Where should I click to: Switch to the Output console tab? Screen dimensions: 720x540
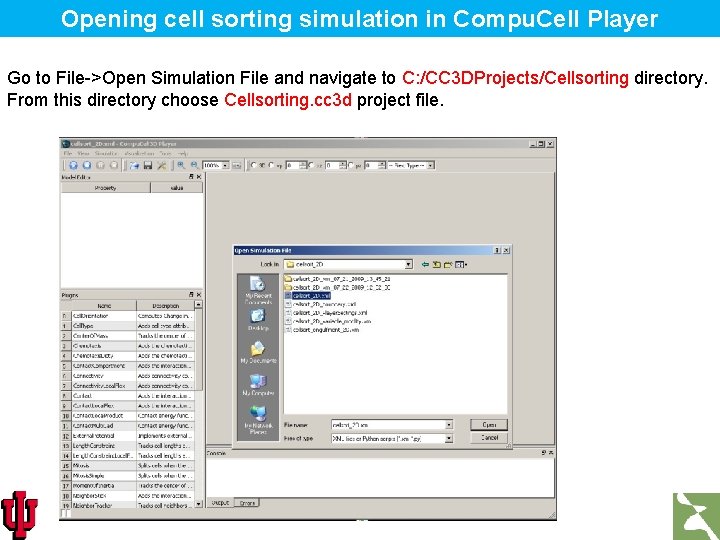click(220, 503)
